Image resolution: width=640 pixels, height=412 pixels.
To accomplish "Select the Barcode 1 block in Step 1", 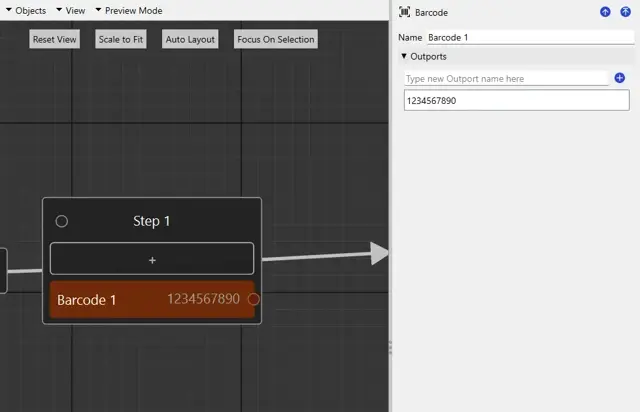I will pyautogui.click(x=152, y=299).
